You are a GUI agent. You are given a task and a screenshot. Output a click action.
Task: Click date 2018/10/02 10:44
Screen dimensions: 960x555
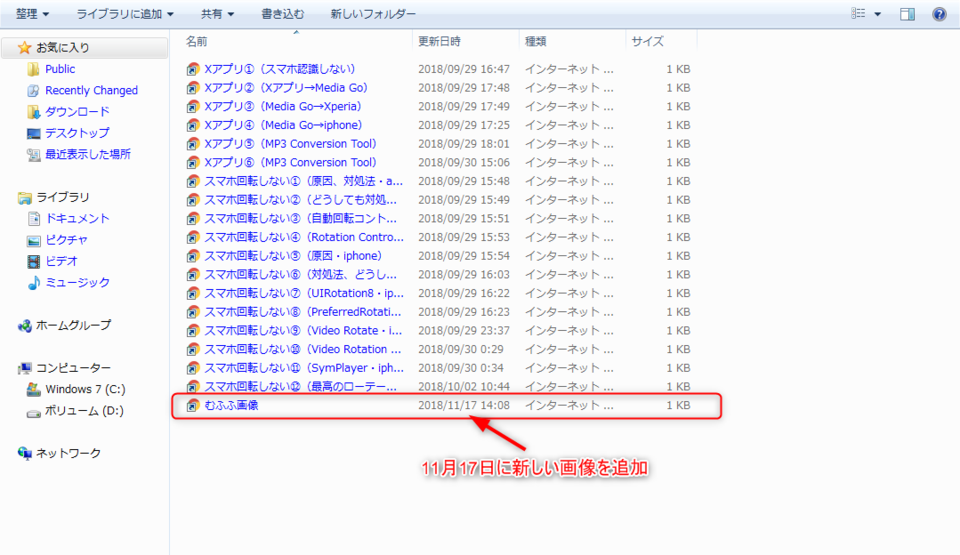click(463, 387)
